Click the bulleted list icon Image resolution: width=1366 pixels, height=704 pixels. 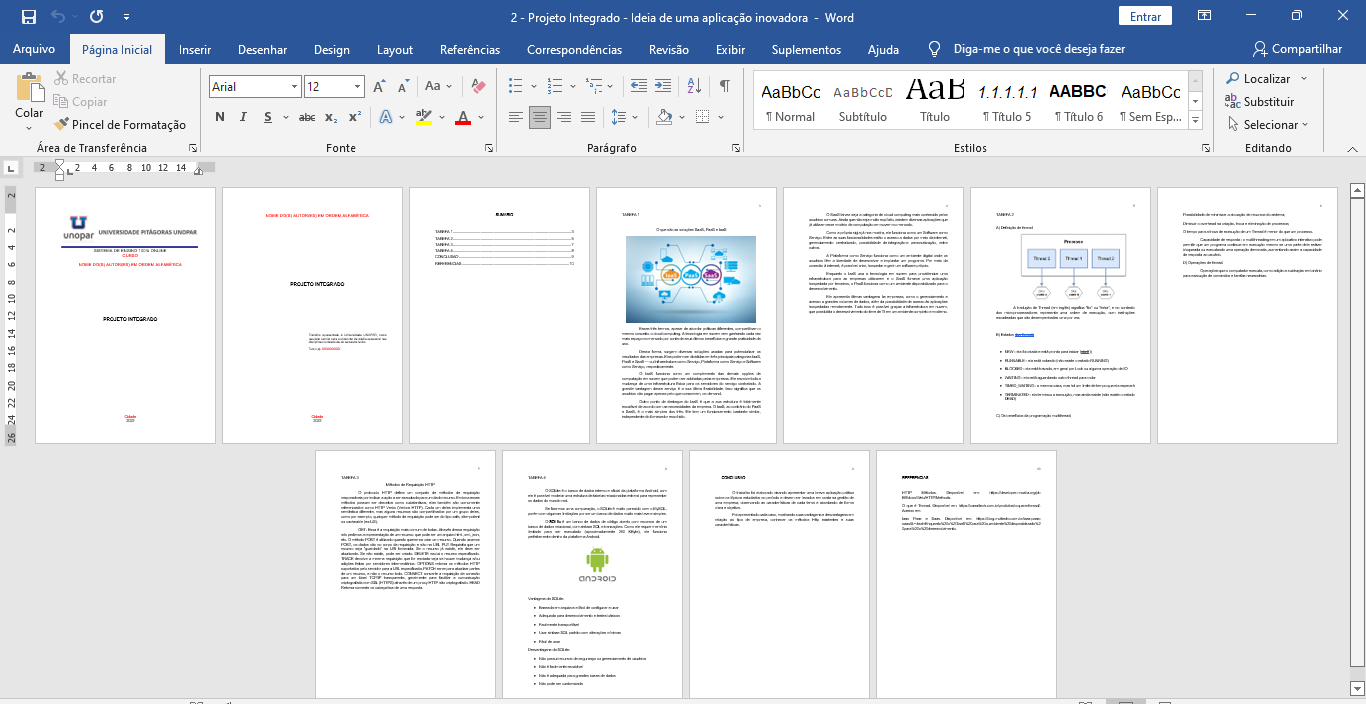pyautogui.click(x=516, y=86)
